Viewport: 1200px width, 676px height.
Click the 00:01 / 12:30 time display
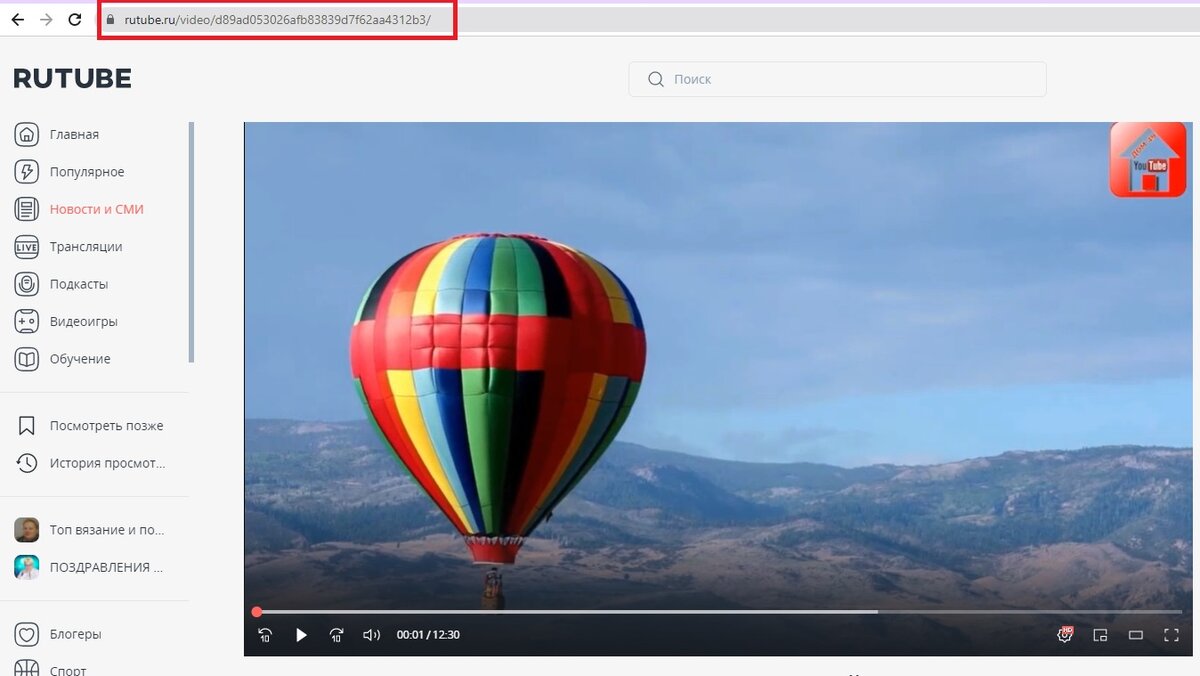pyautogui.click(x=428, y=635)
